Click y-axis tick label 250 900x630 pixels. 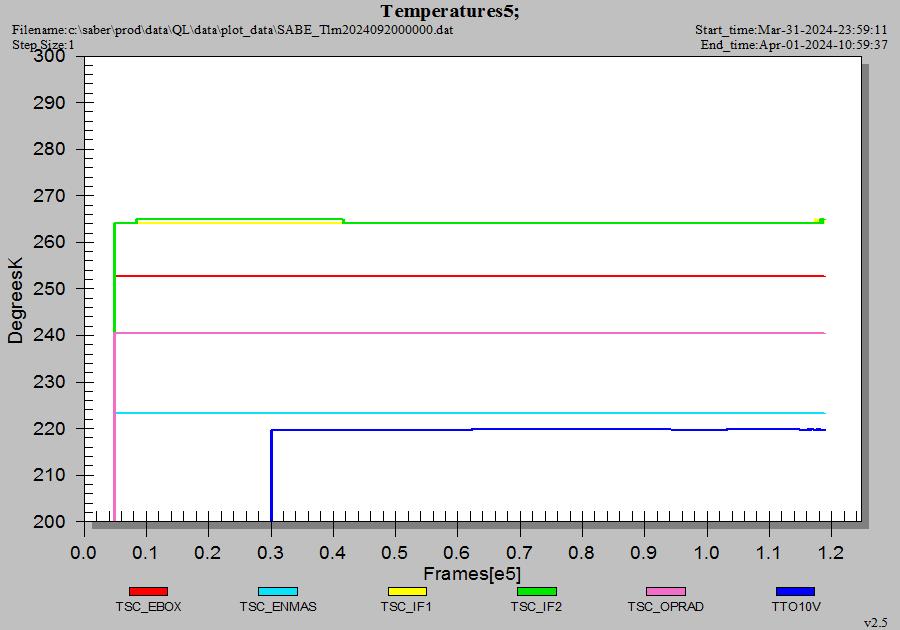(x=49, y=289)
